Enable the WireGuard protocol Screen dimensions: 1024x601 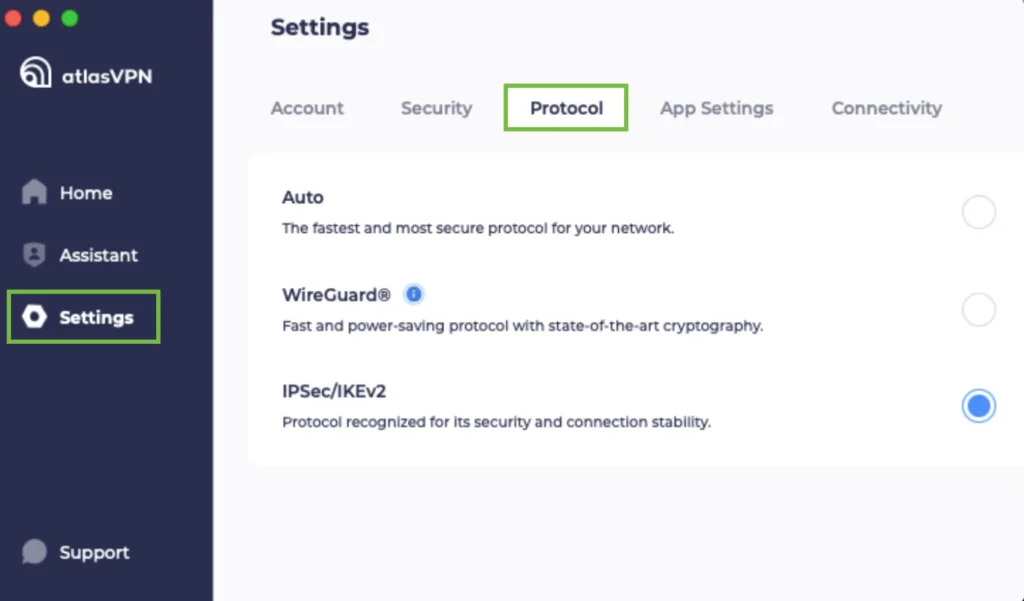coord(978,309)
